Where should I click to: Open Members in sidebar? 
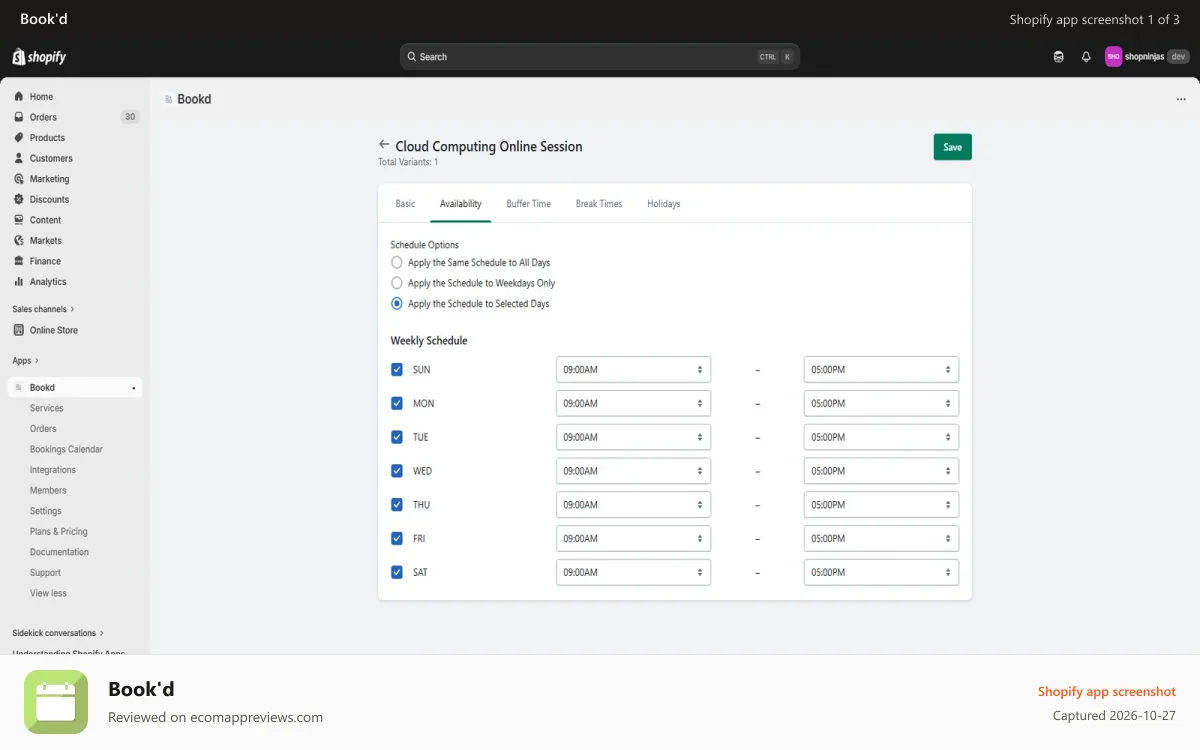coord(48,490)
